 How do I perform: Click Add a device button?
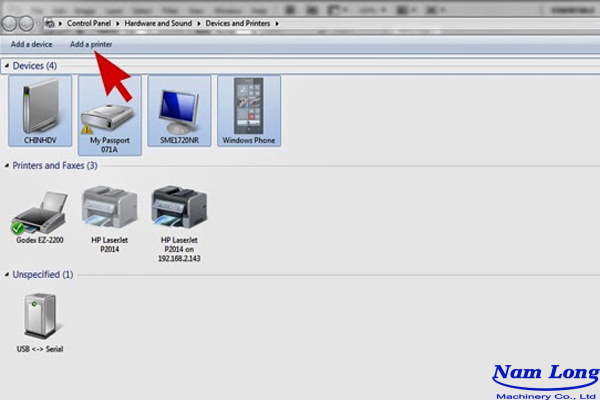[31, 45]
